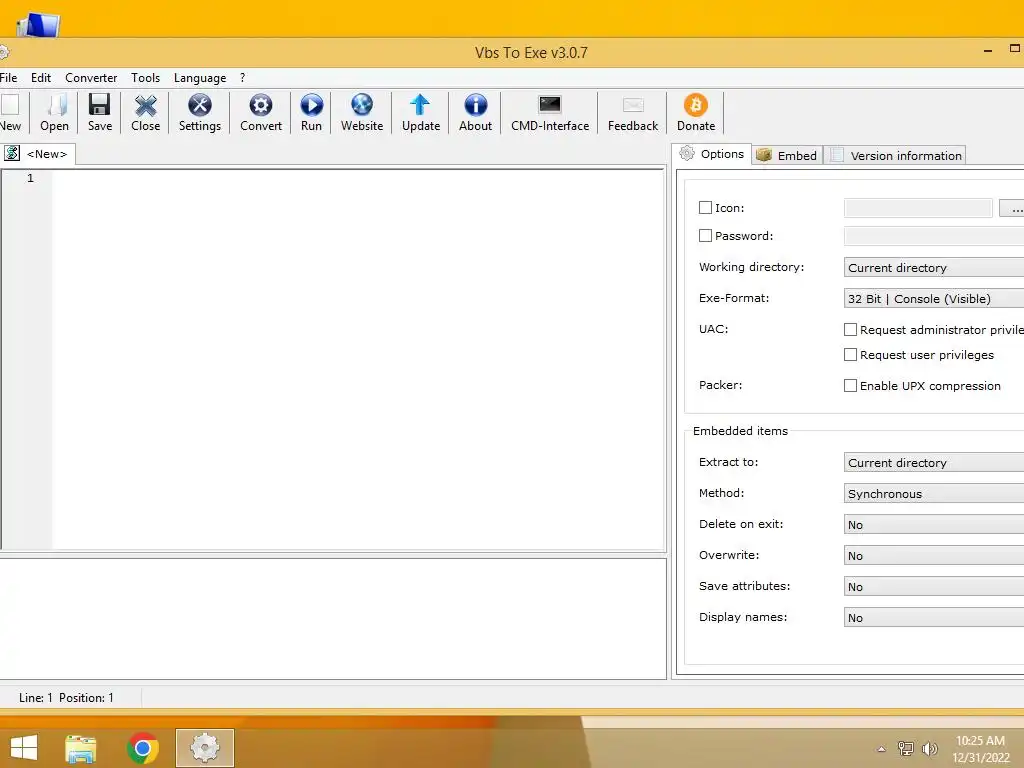The width and height of the screenshot is (1024, 768).
Task: Open the Exe-Format dropdown
Action: [934, 298]
